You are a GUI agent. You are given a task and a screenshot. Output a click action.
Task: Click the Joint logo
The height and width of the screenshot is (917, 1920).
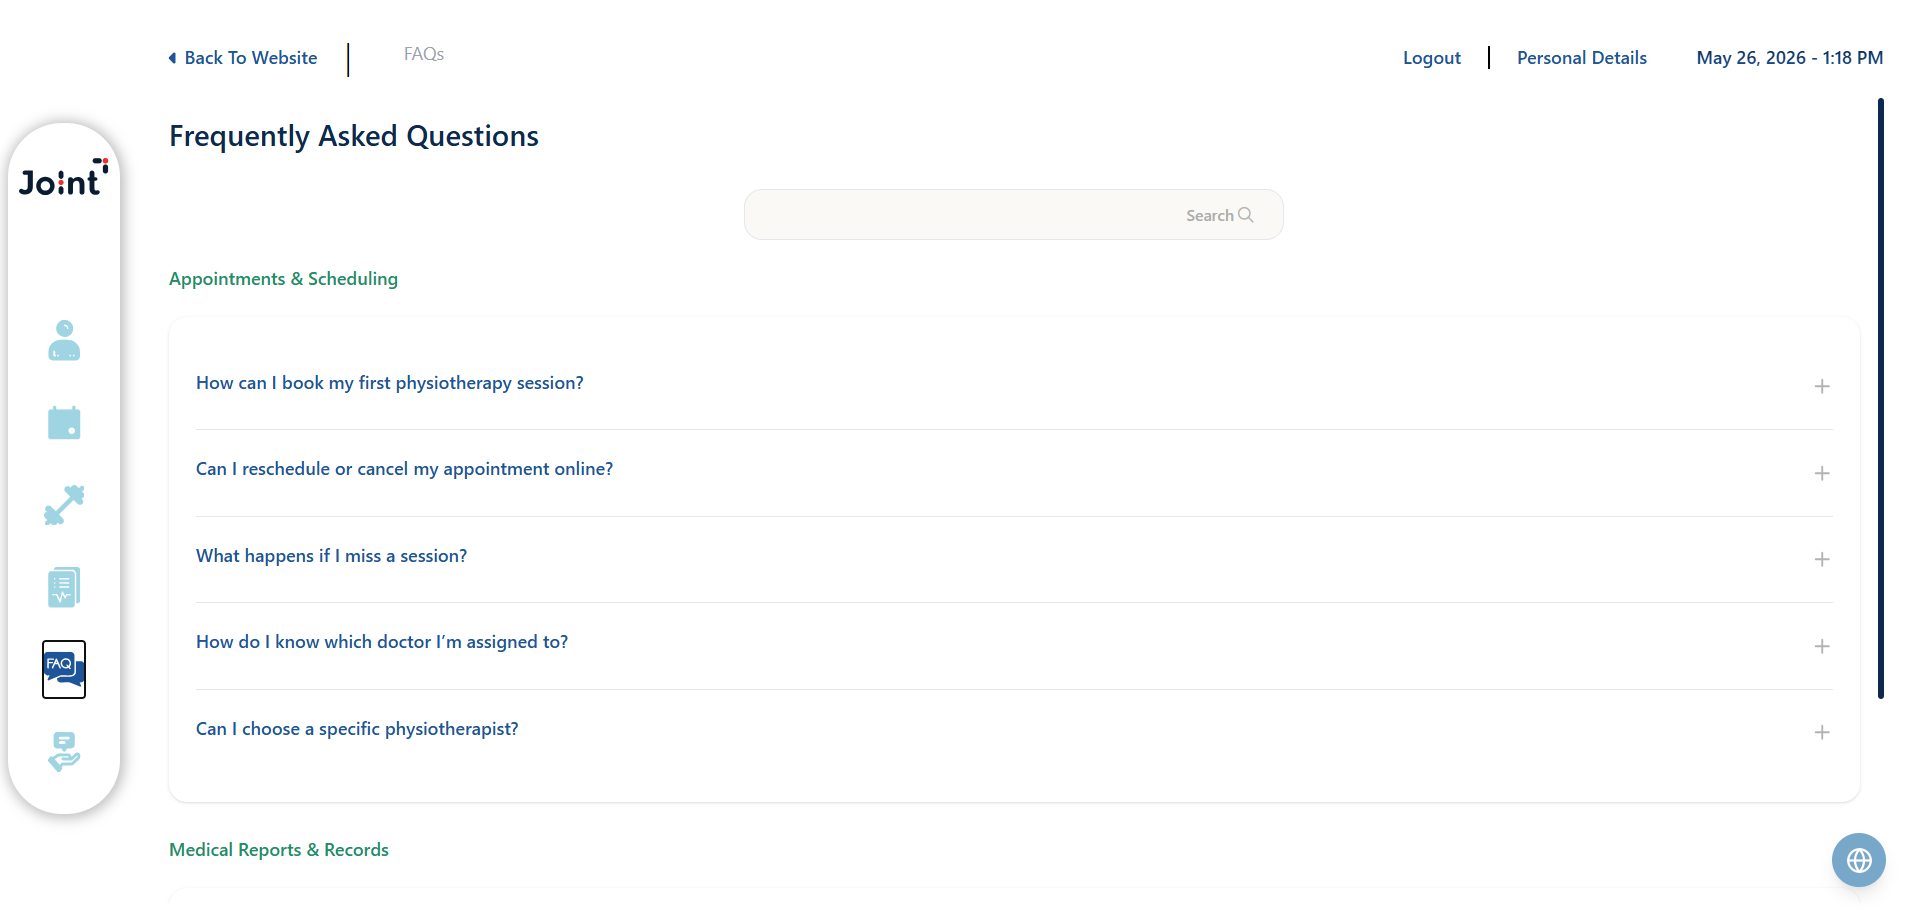click(x=63, y=178)
